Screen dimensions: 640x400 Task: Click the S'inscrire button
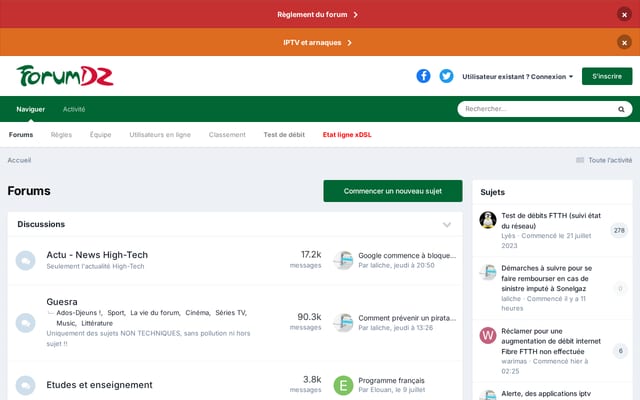(607, 76)
